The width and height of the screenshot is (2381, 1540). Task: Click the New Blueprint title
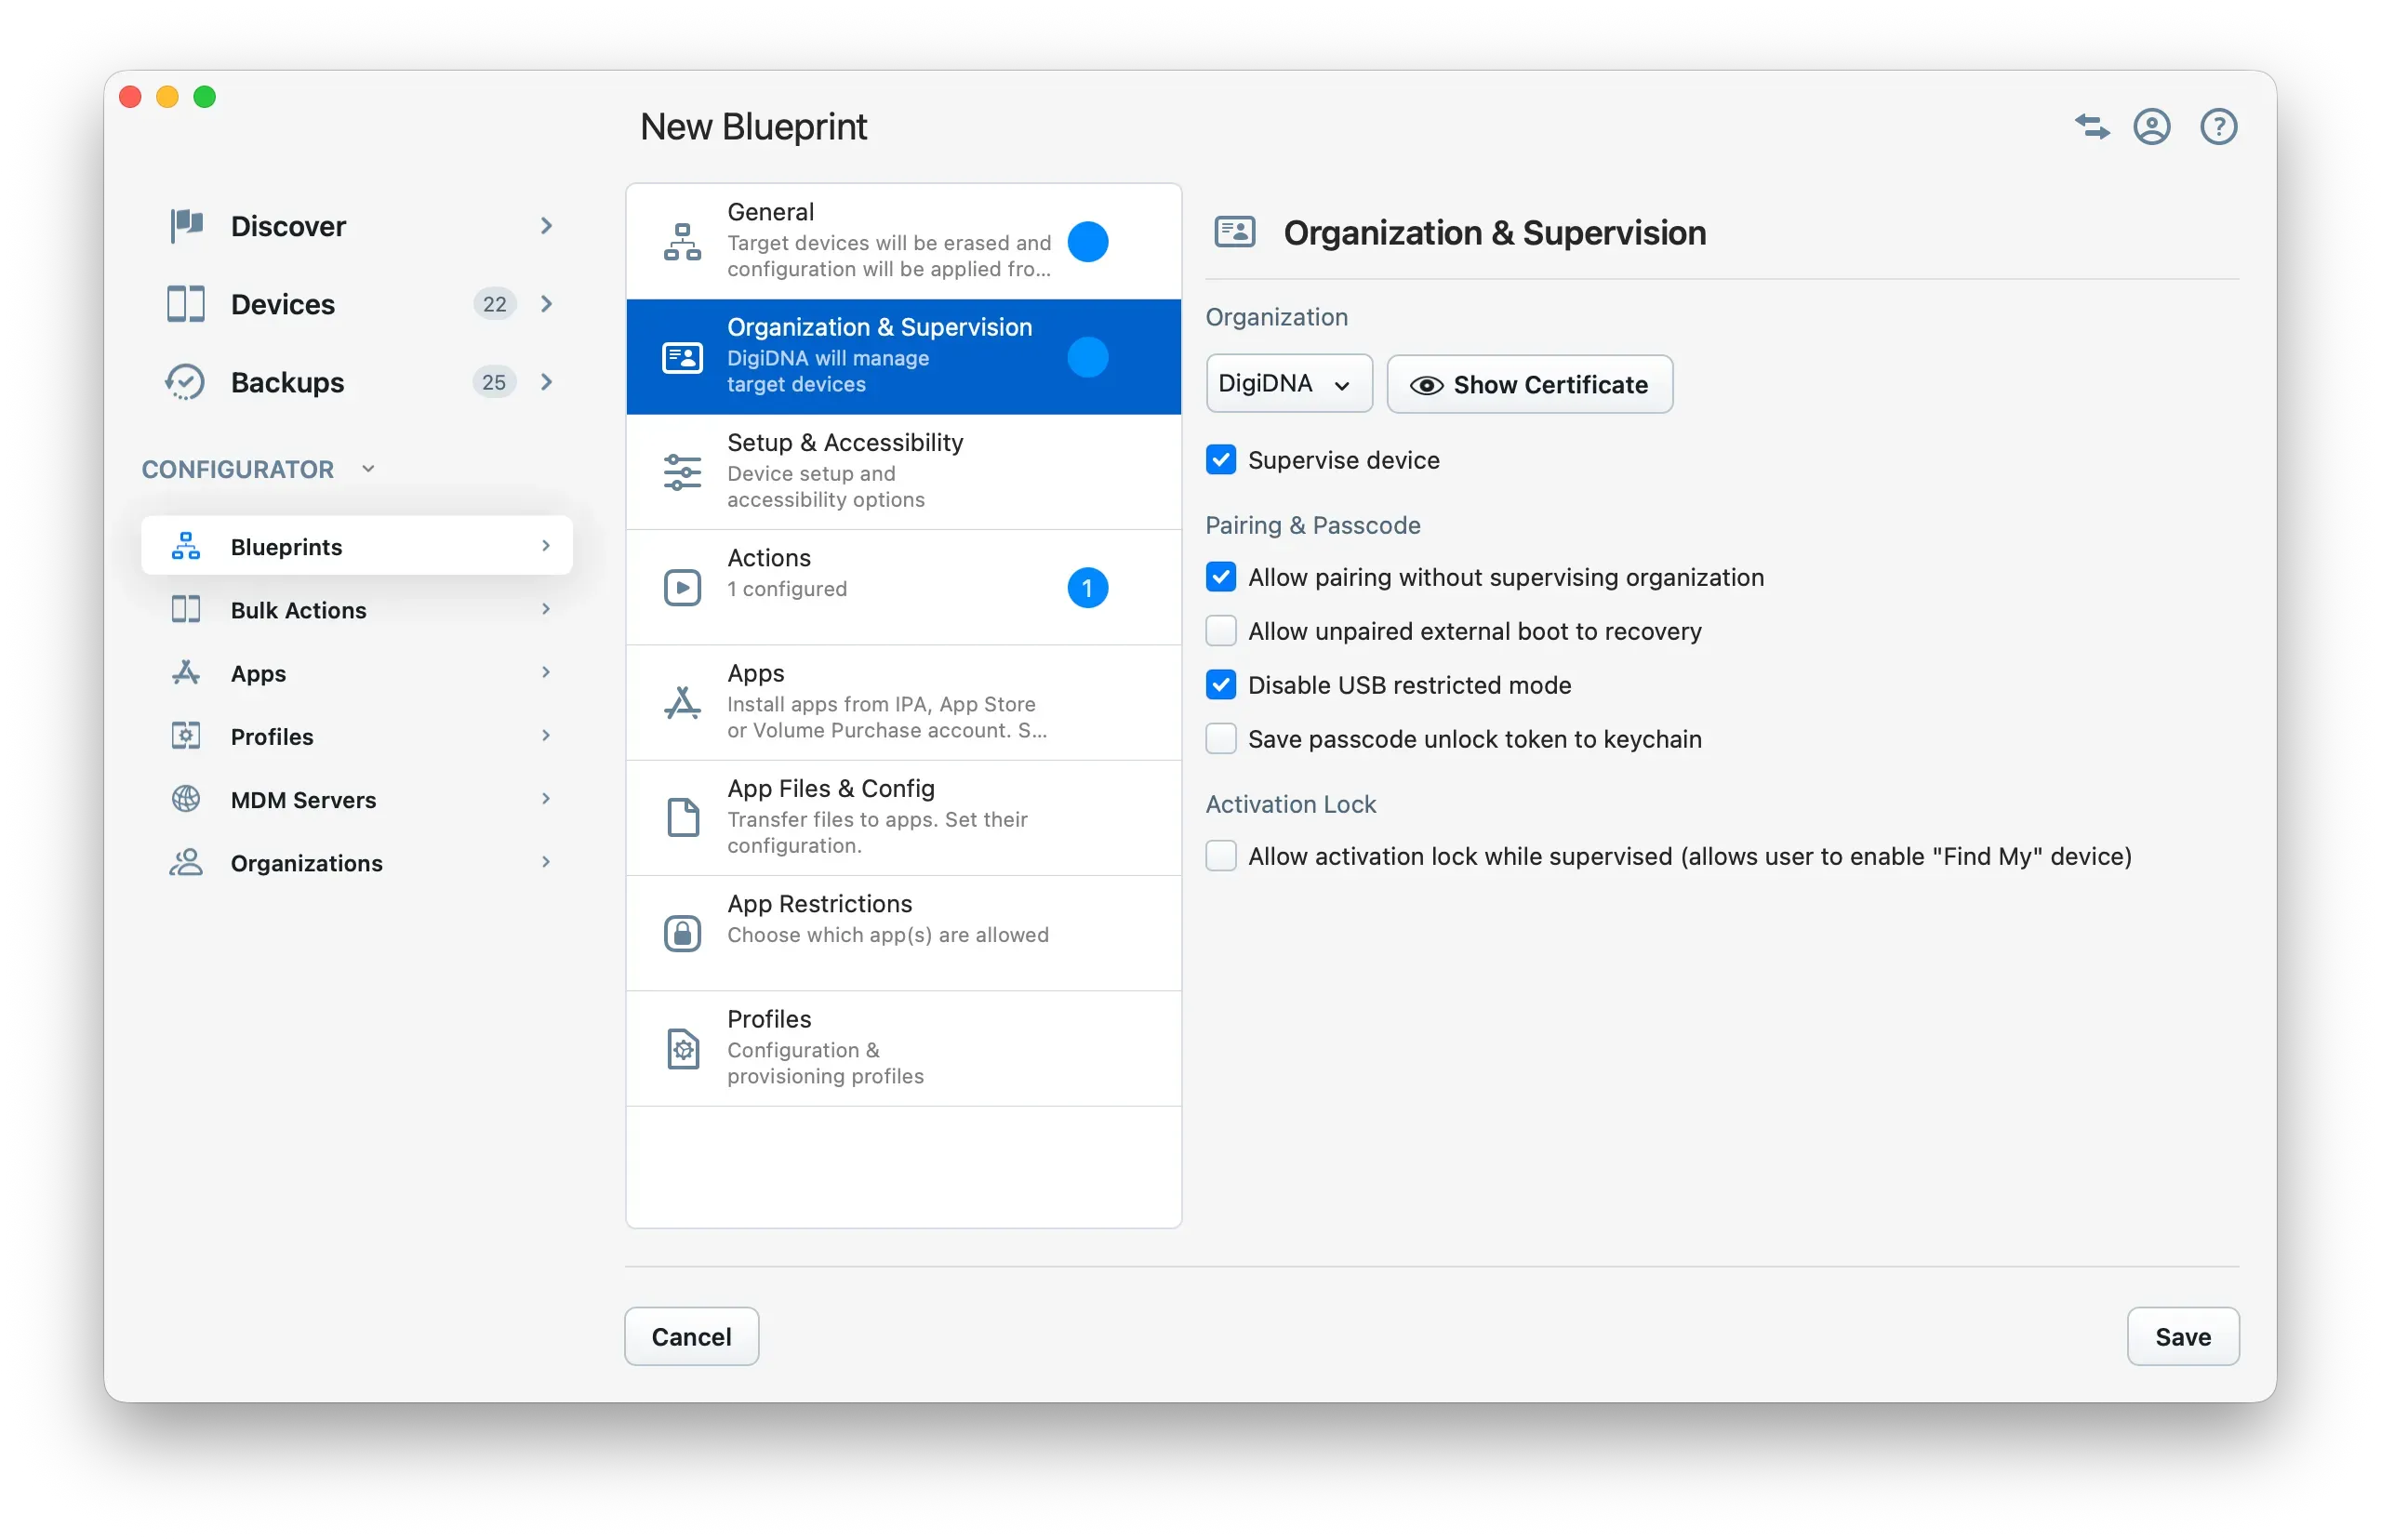point(753,127)
